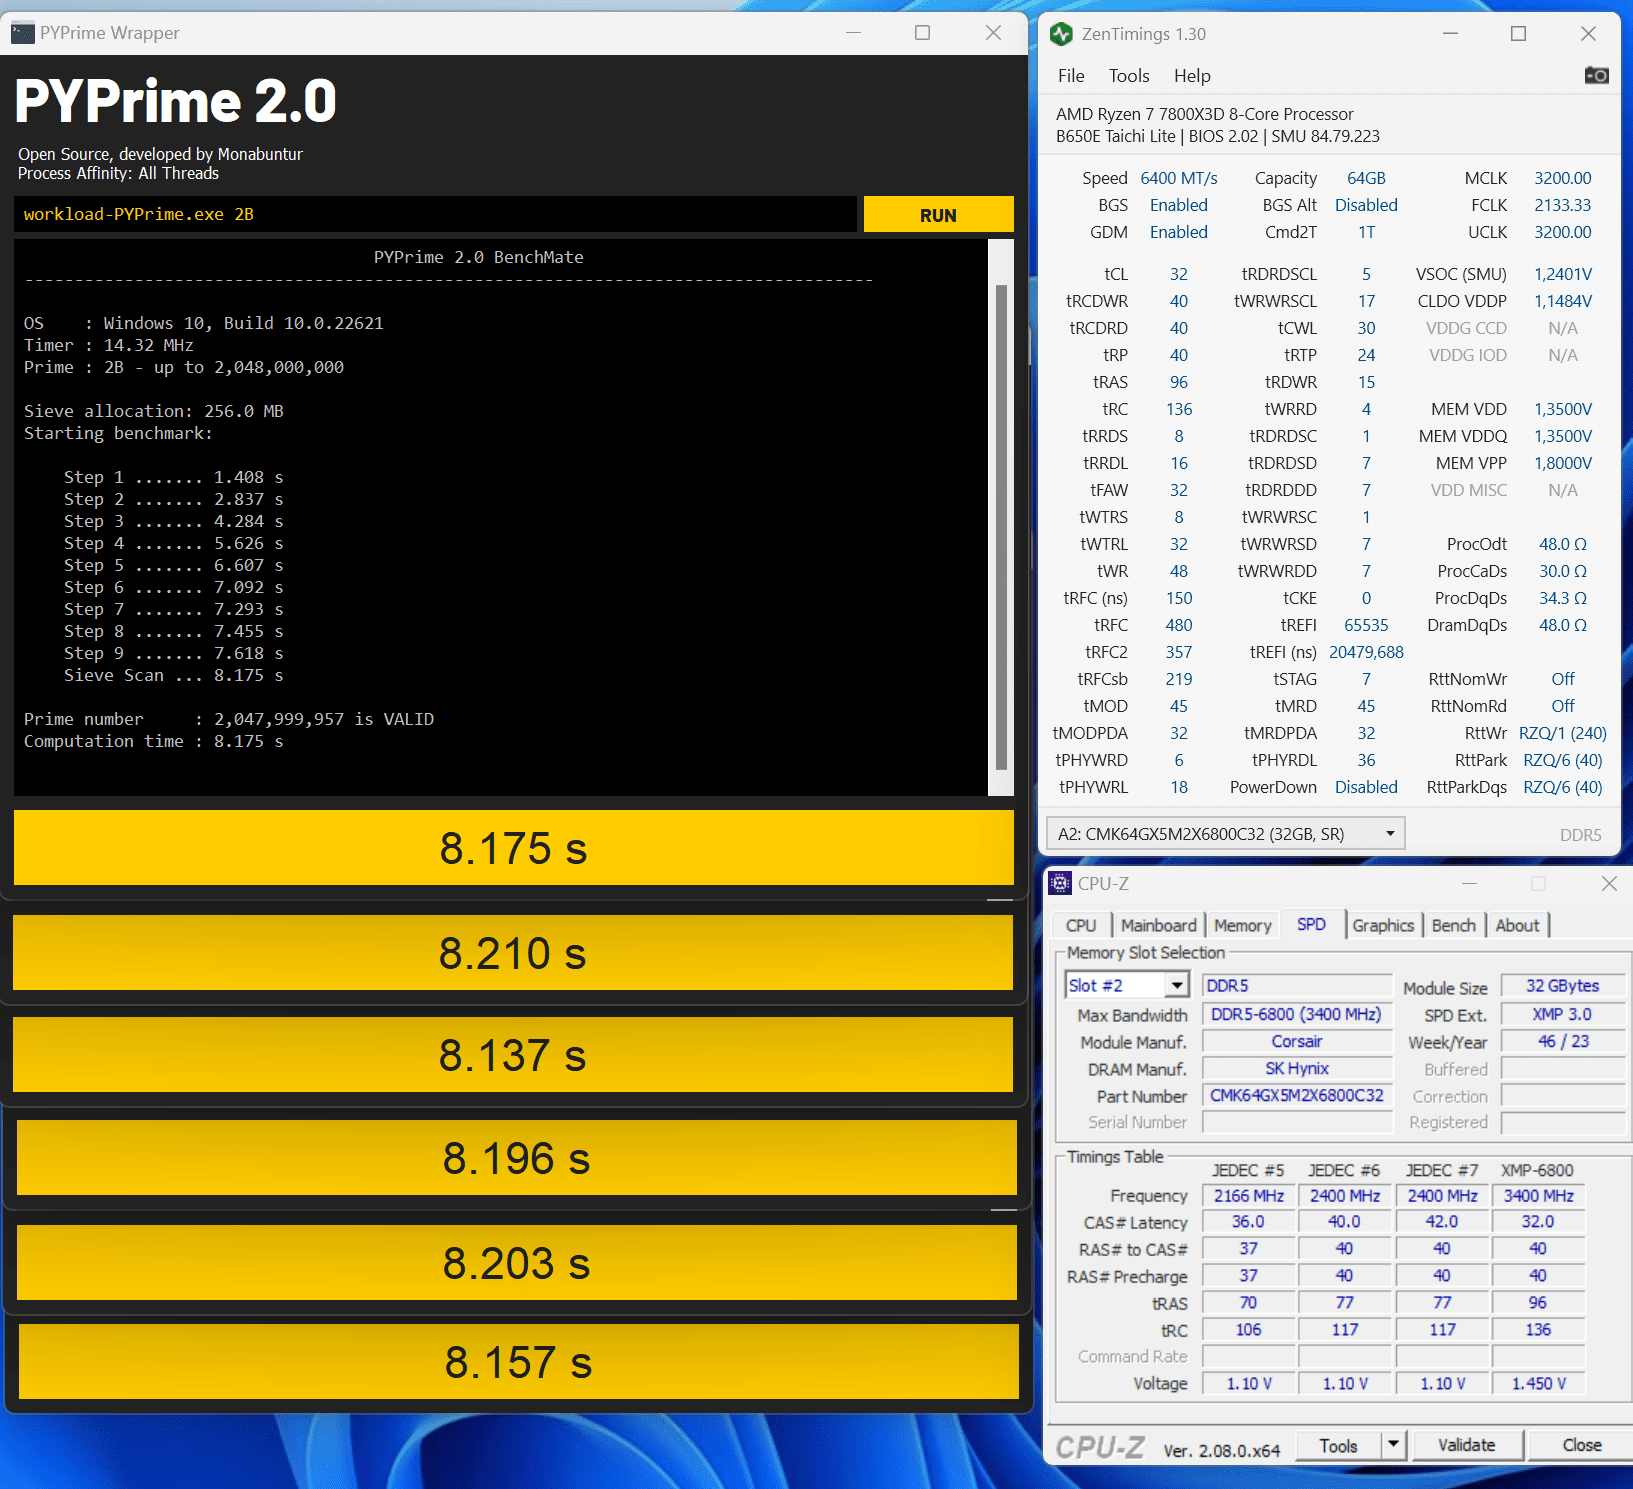
Task: Click the Part Number field CMK64GX5M2X6800C32
Action: click(x=1297, y=1095)
